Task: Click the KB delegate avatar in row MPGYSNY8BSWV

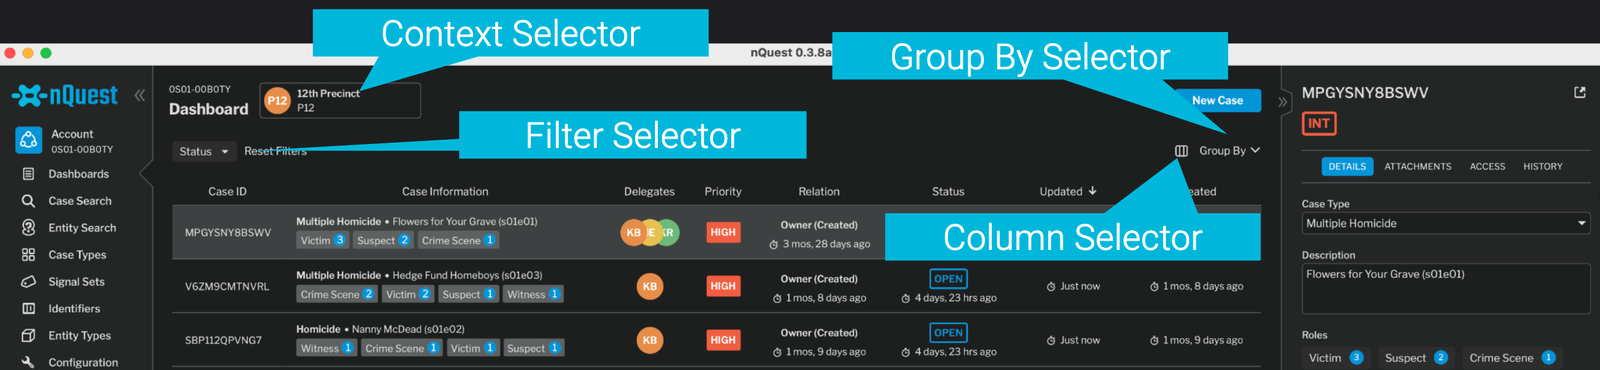Action: coord(632,232)
